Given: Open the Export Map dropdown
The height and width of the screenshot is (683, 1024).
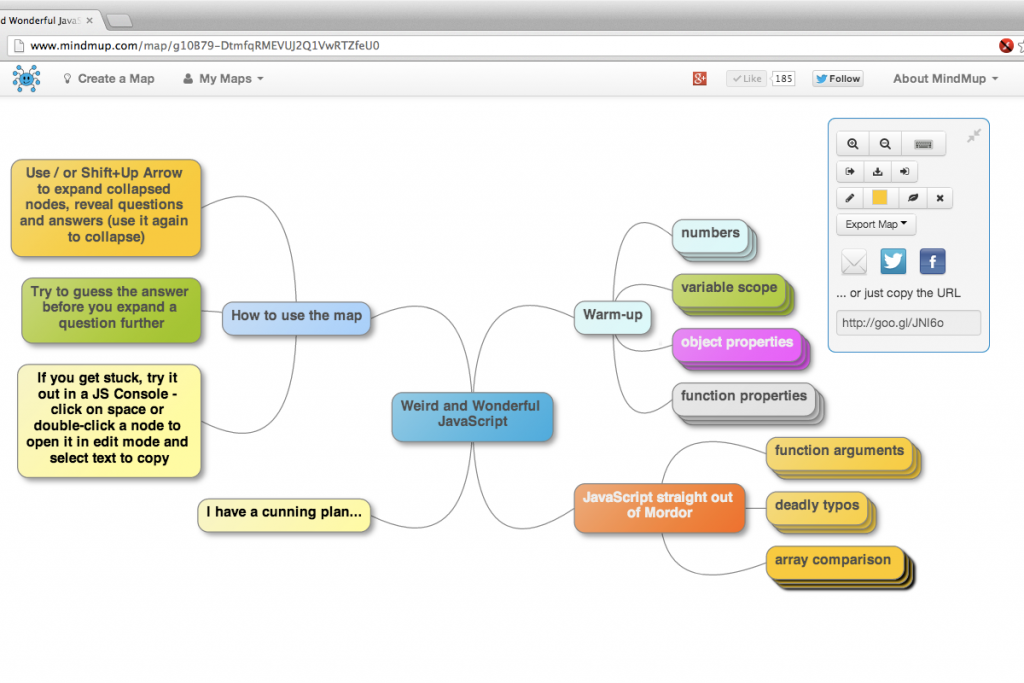Looking at the screenshot, I should [876, 224].
